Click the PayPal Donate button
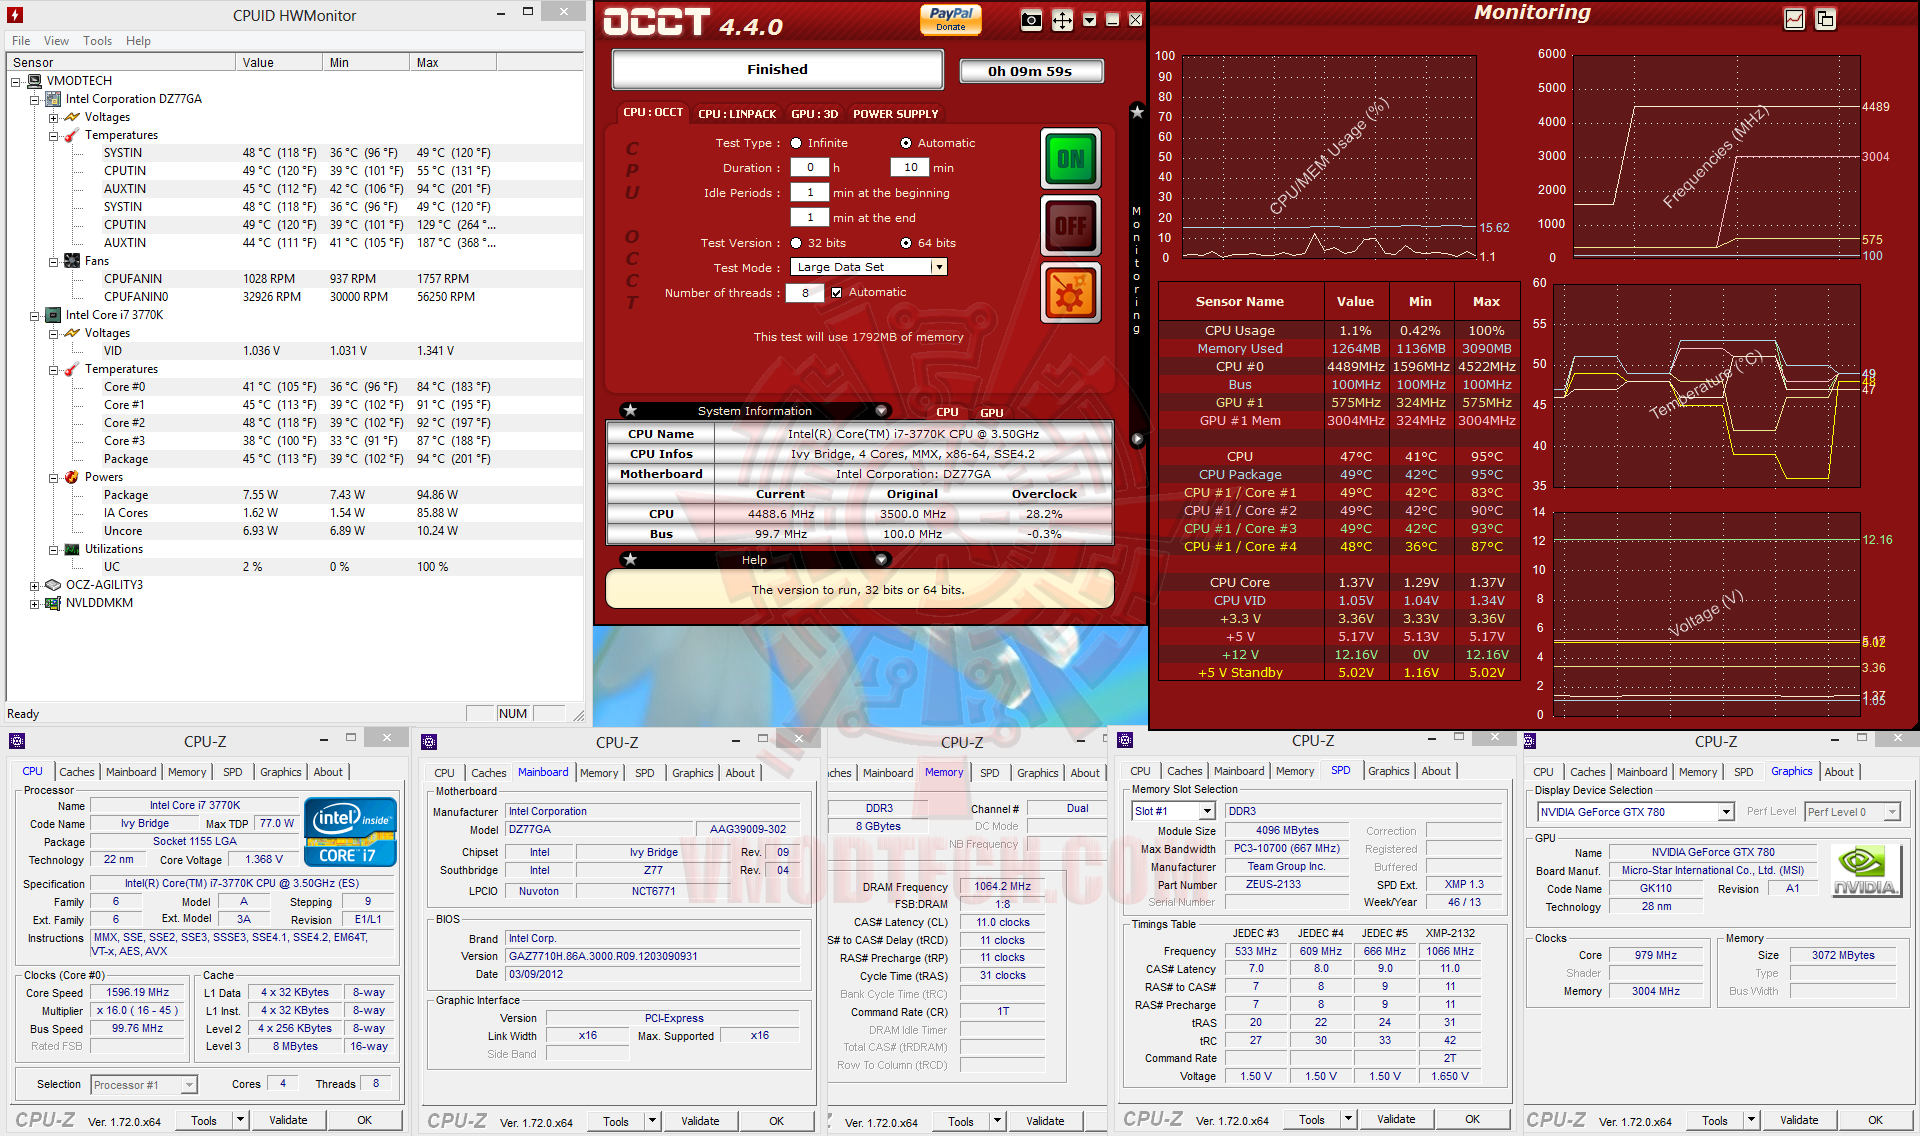Viewport: 1920px width, 1136px height. click(950, 19)
